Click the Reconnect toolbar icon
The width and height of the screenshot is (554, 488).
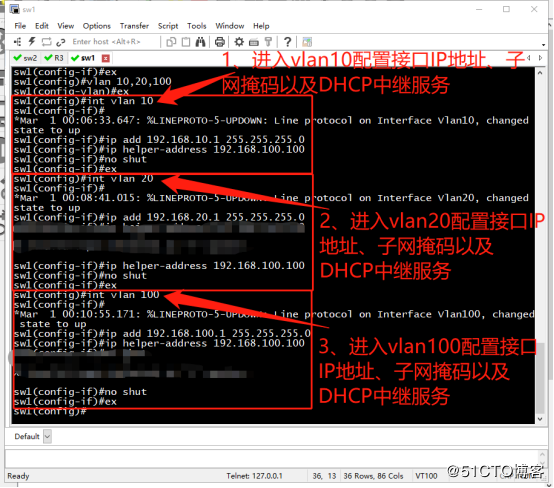[46, 42]
